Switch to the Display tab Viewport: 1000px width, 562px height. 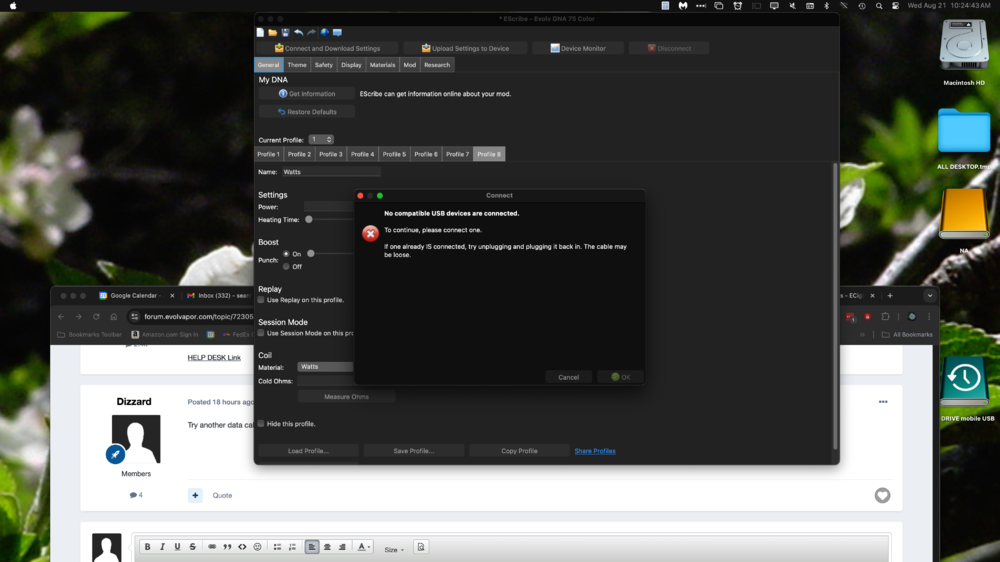click(x=351, y=65)
